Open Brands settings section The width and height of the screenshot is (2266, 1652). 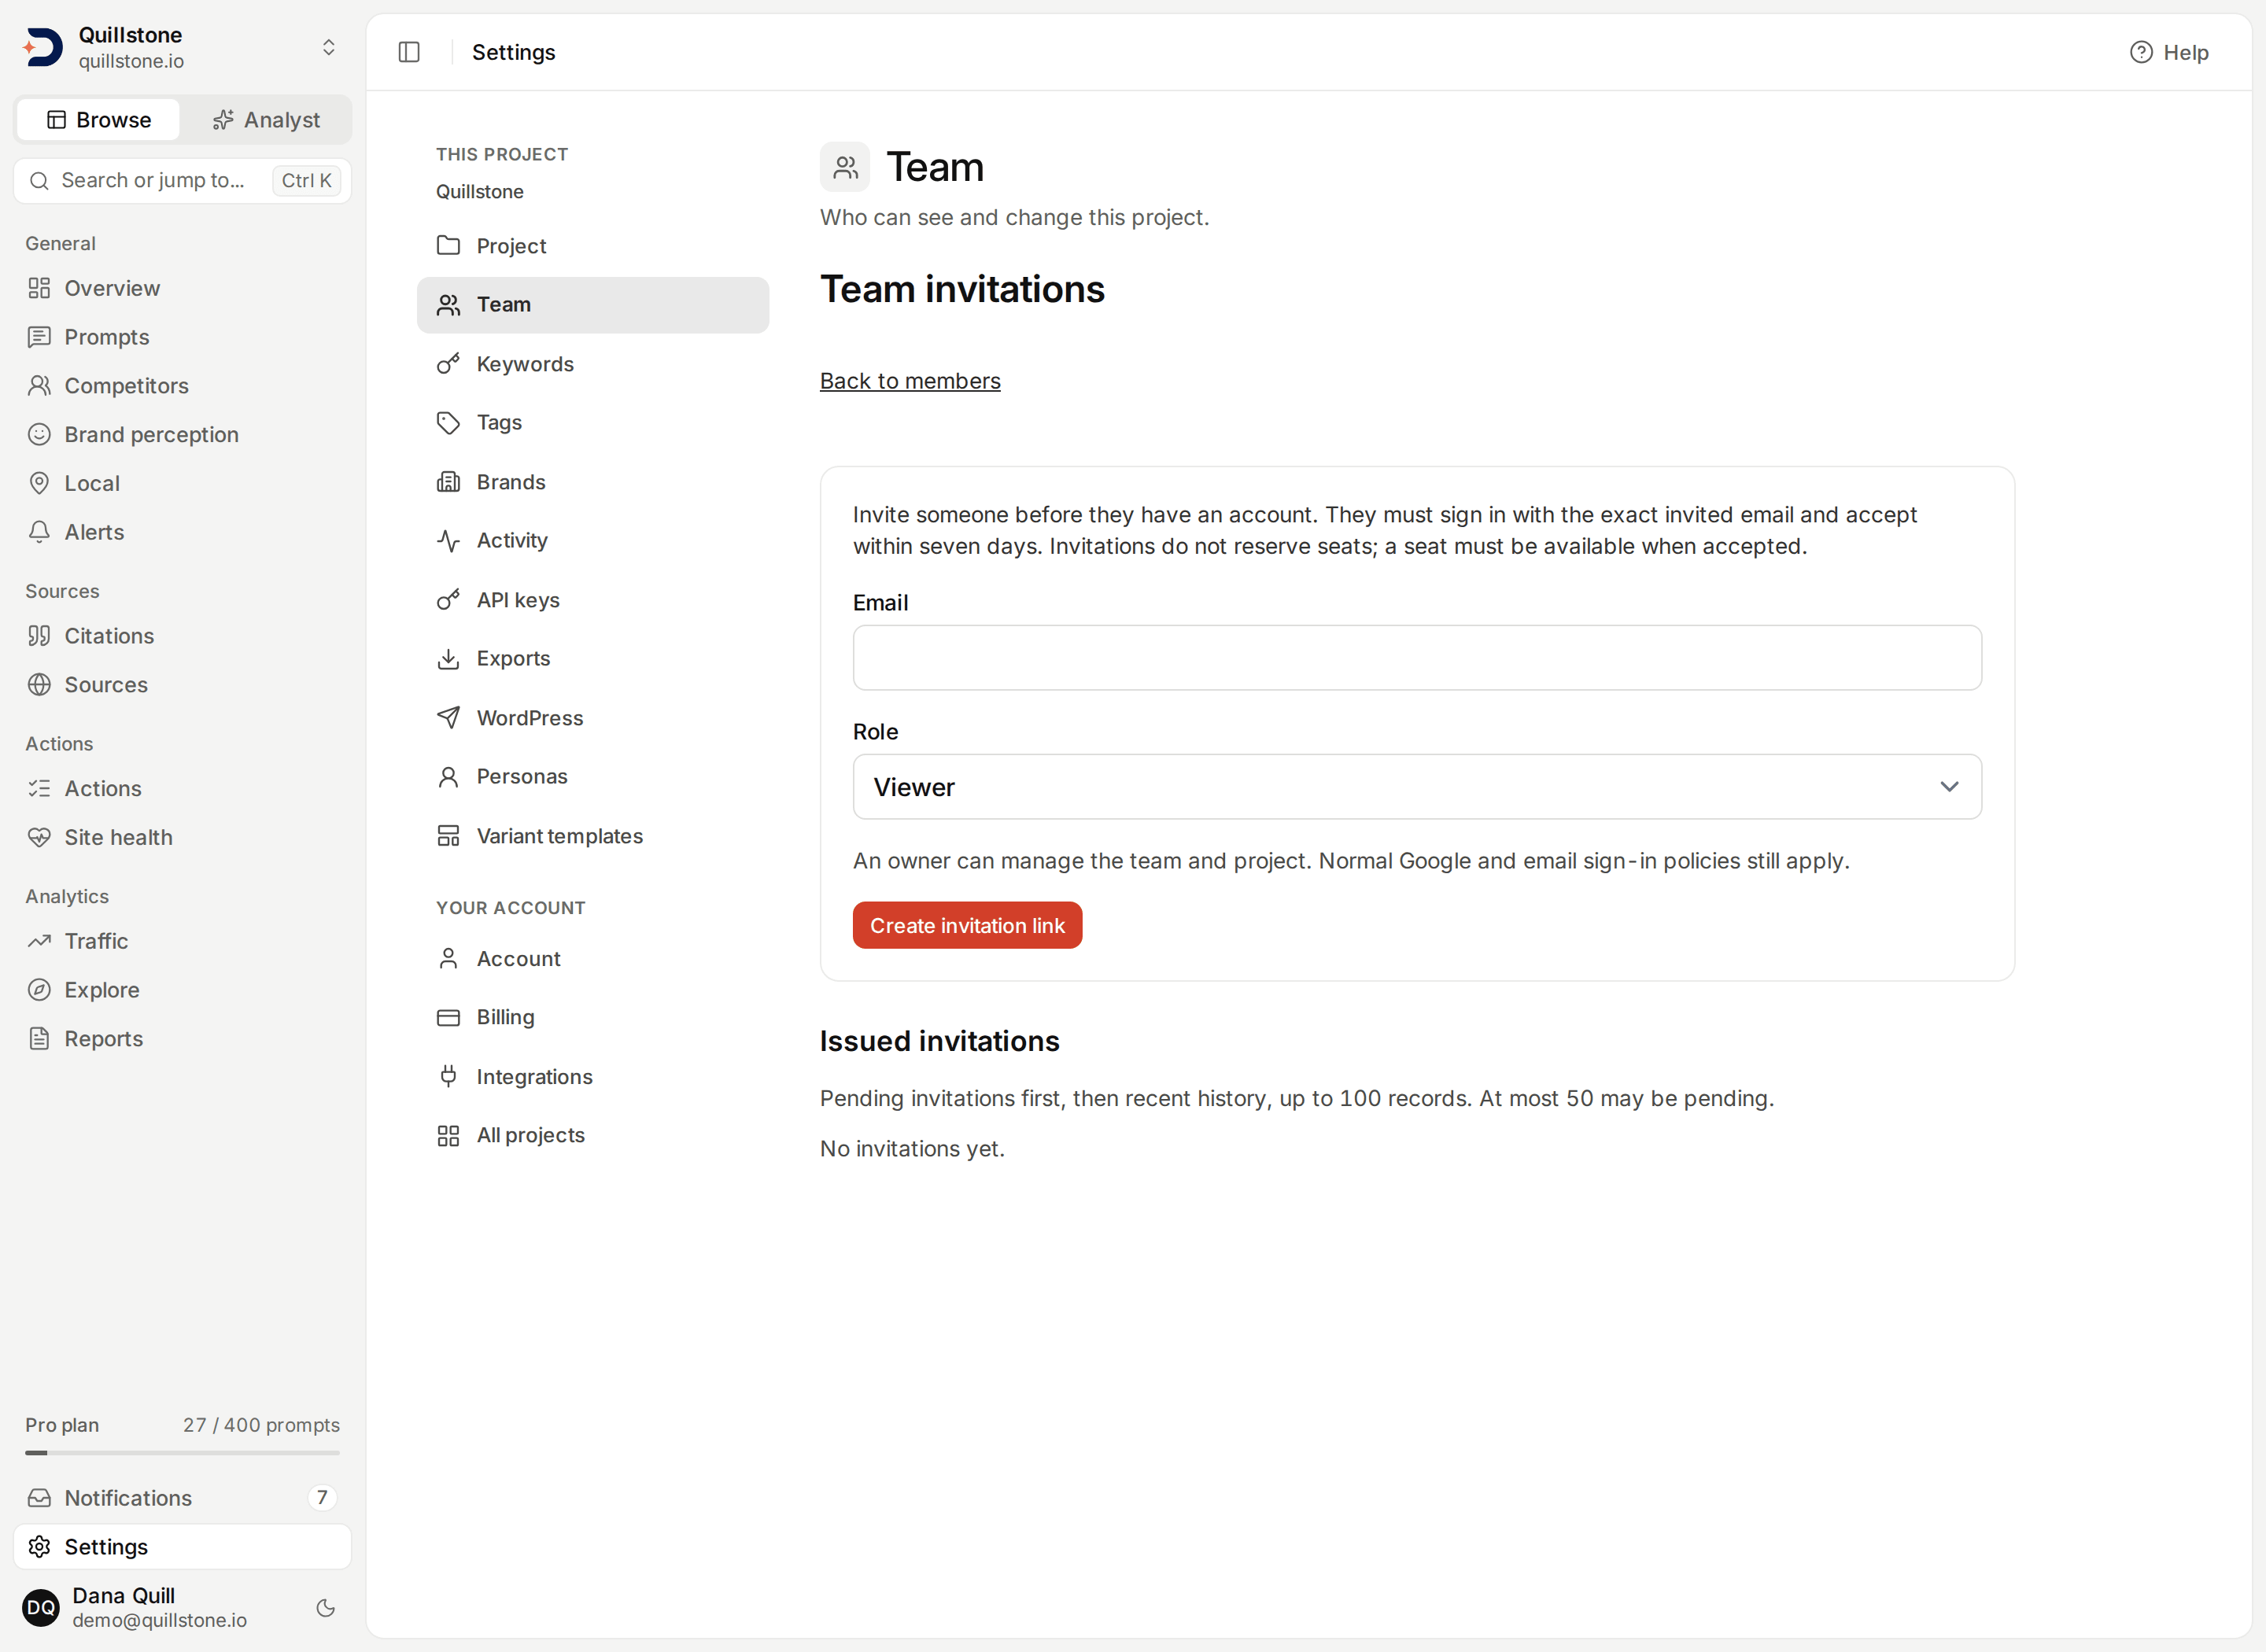pyautogui.click(x=593, y=482)
